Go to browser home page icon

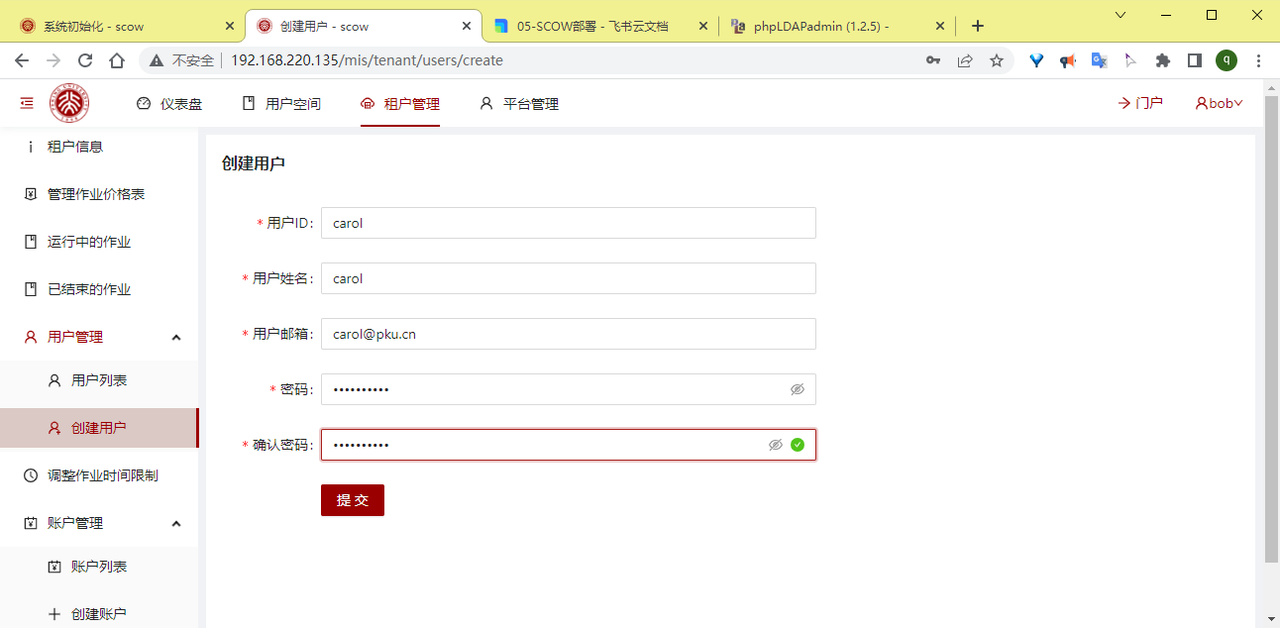117,61
